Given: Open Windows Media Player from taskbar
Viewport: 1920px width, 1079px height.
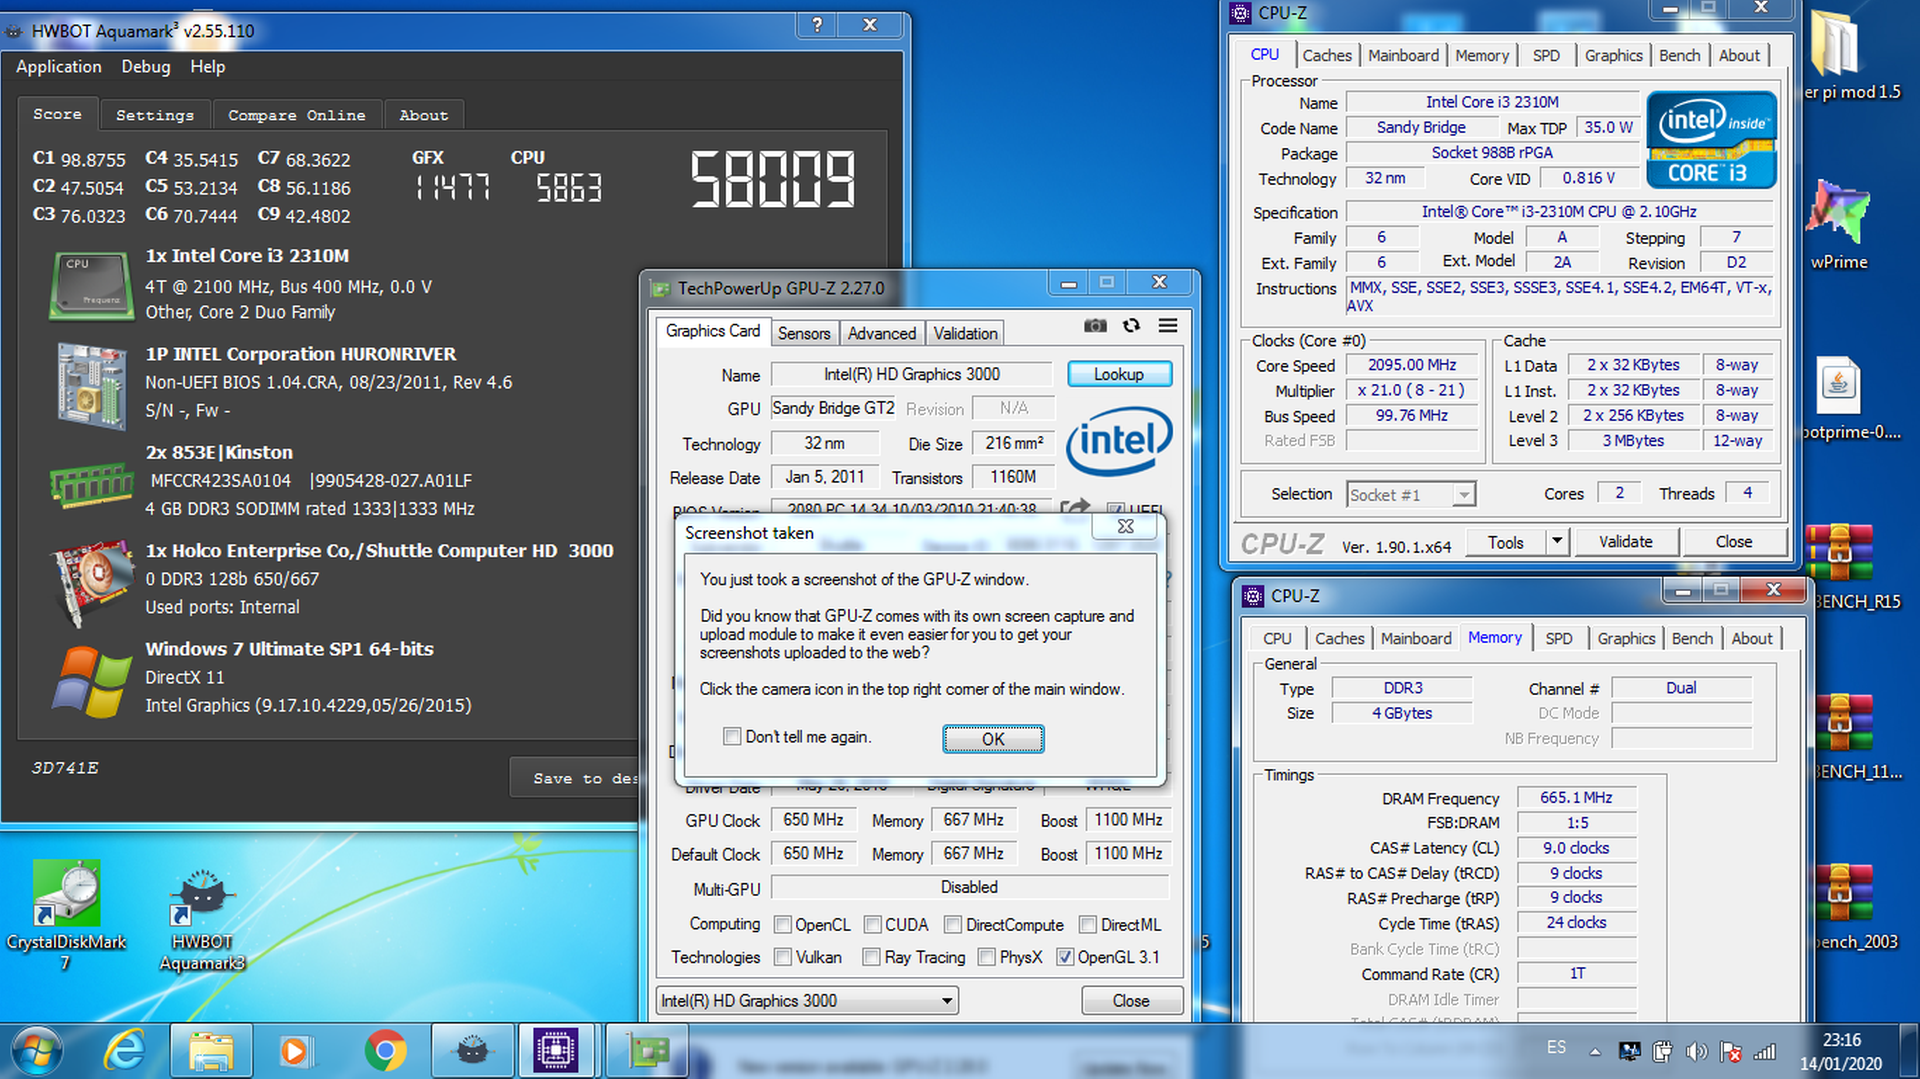Looking at the screenshot, I should (295, 1051).
